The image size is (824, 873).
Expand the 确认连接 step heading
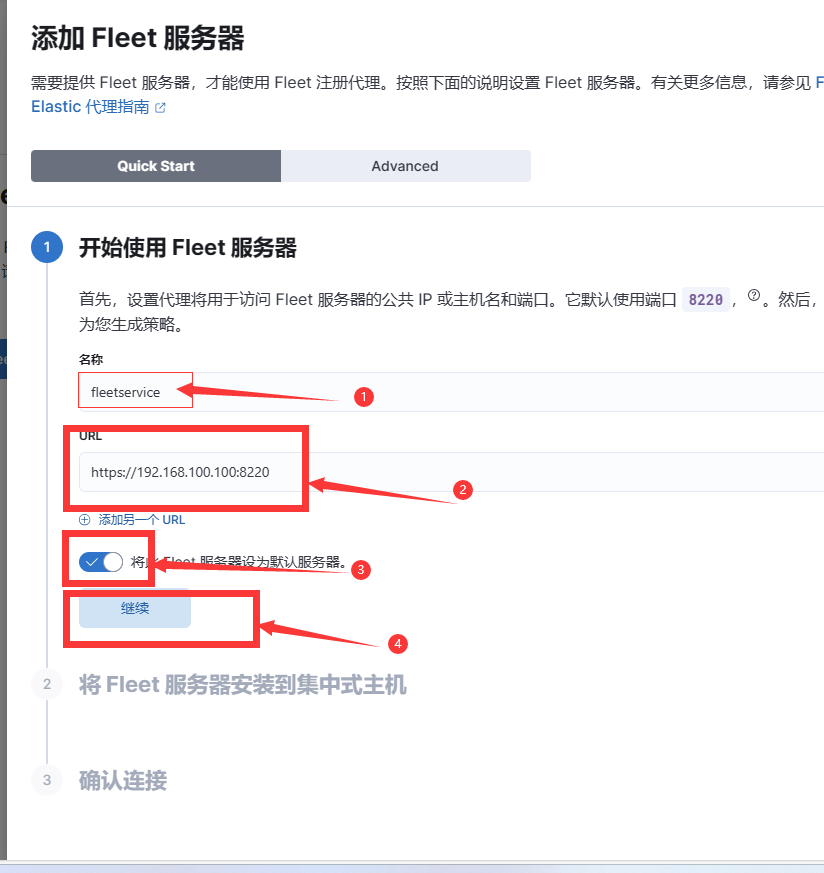123,781
